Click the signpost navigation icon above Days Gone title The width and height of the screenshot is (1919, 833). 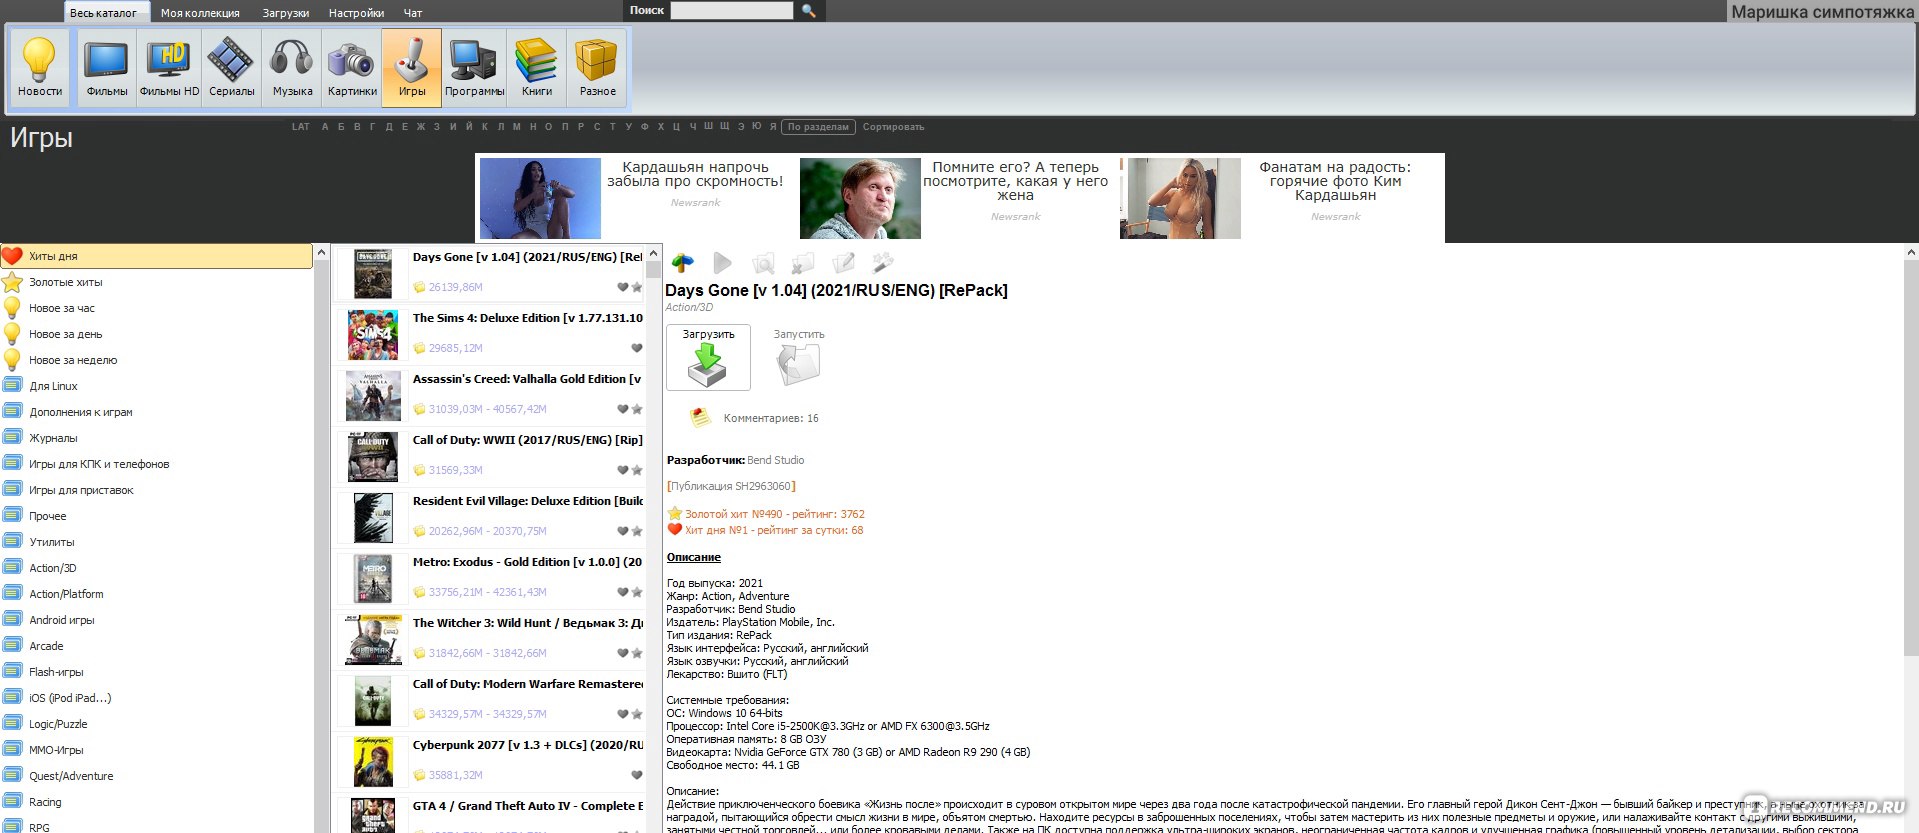[683, 263]
